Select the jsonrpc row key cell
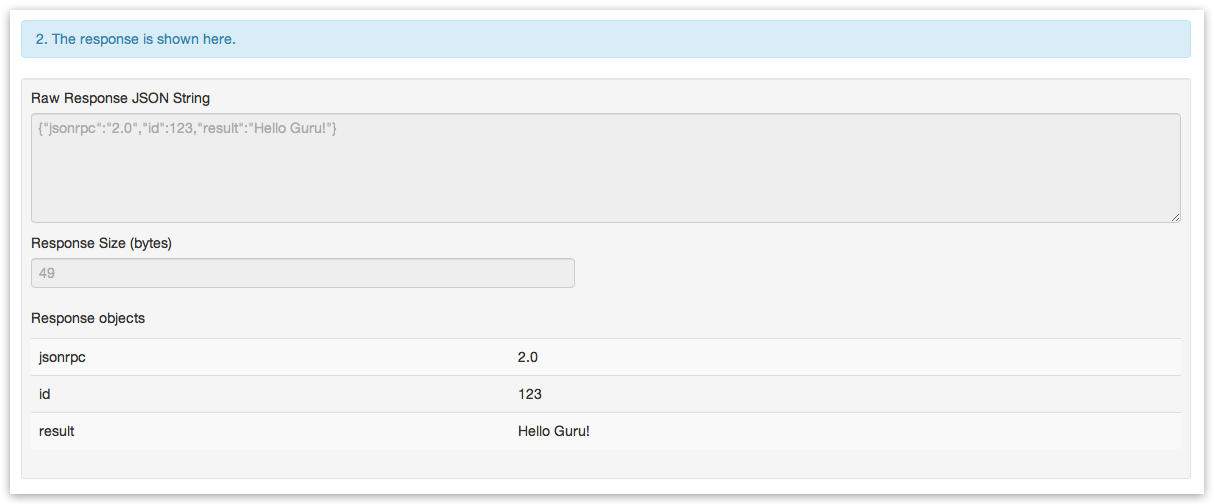The image size is (1214, 504). 270,357
